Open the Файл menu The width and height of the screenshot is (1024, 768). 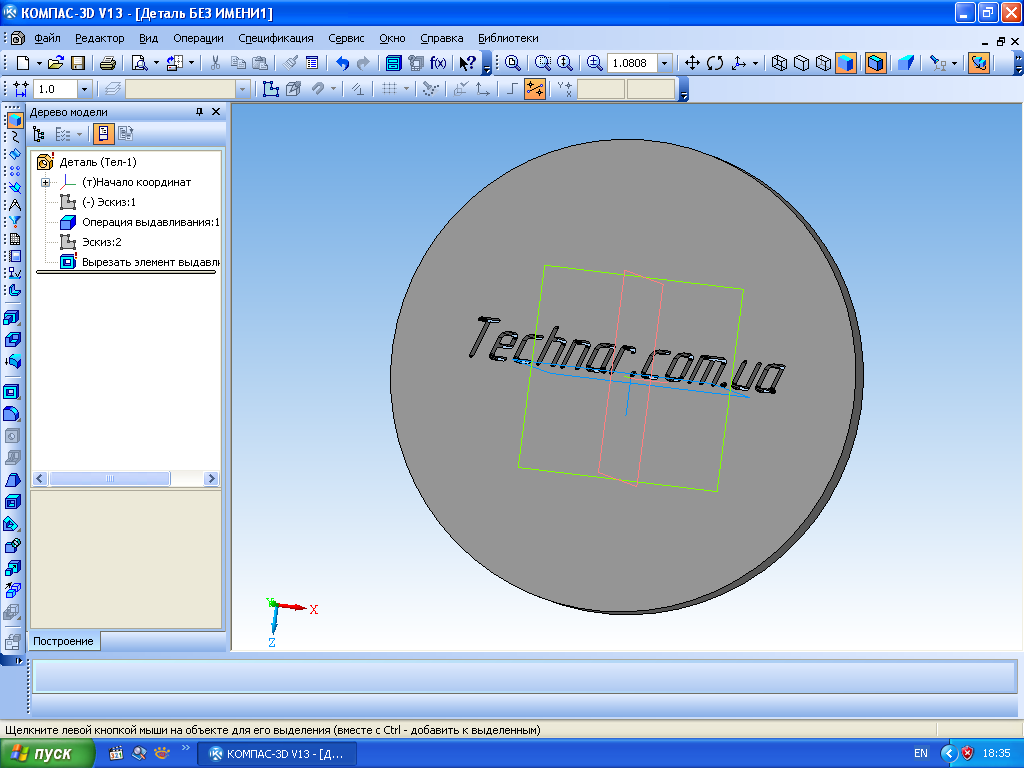48,38
